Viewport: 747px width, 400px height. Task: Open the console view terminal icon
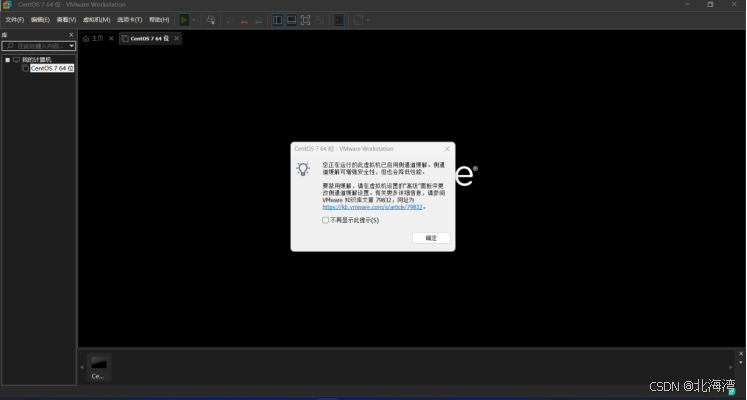(339, 20)
